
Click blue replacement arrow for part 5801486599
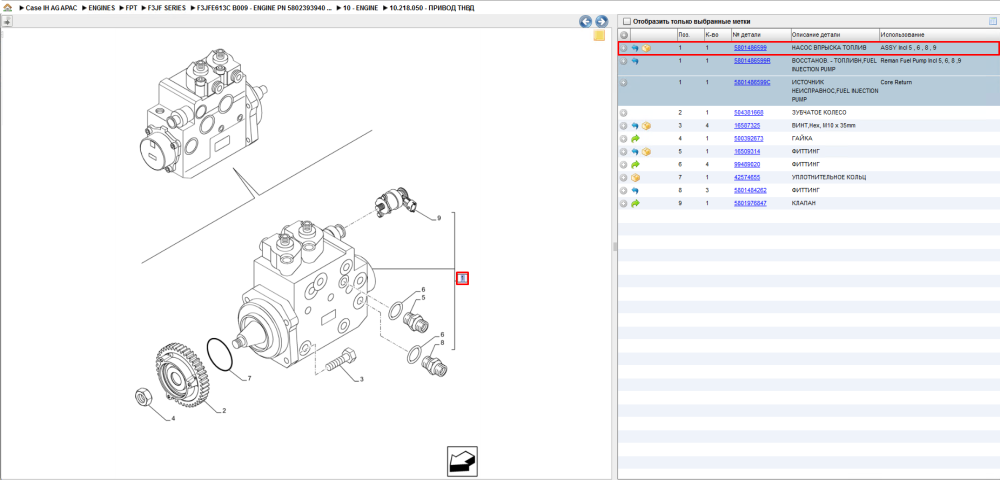click(635, 48)
